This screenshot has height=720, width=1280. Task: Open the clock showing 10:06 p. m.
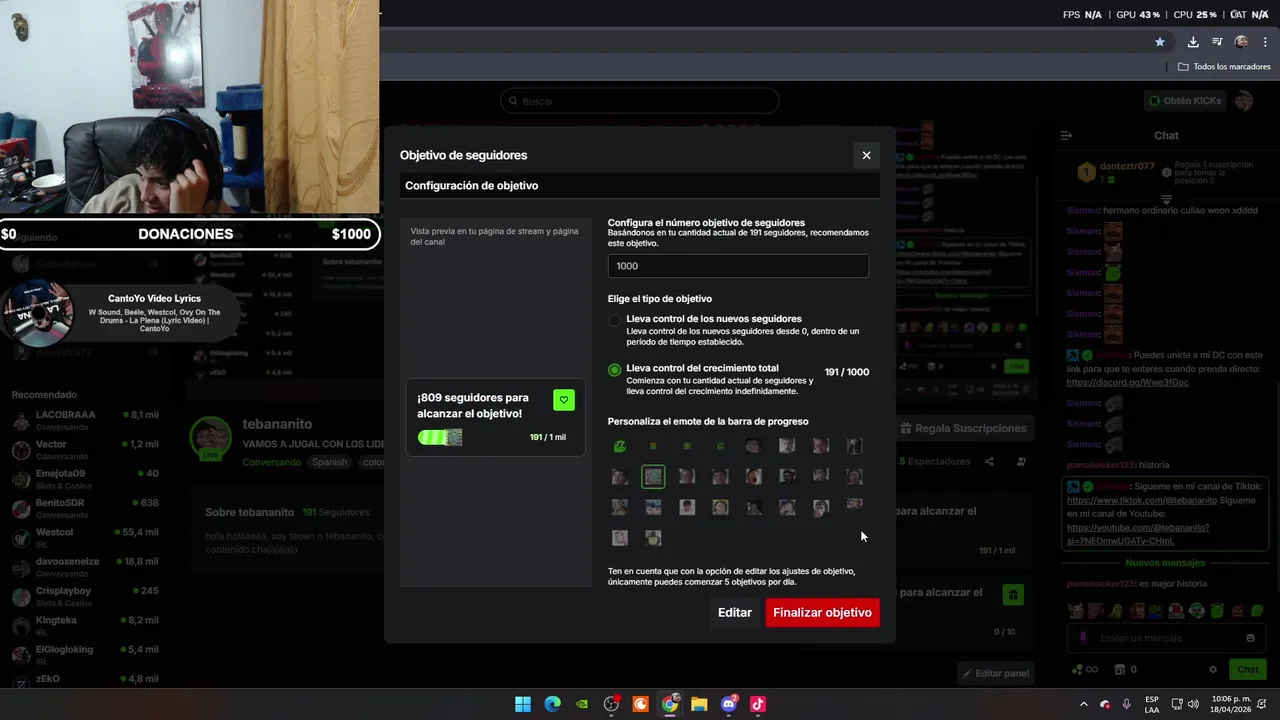click(x=1230, y=704)
